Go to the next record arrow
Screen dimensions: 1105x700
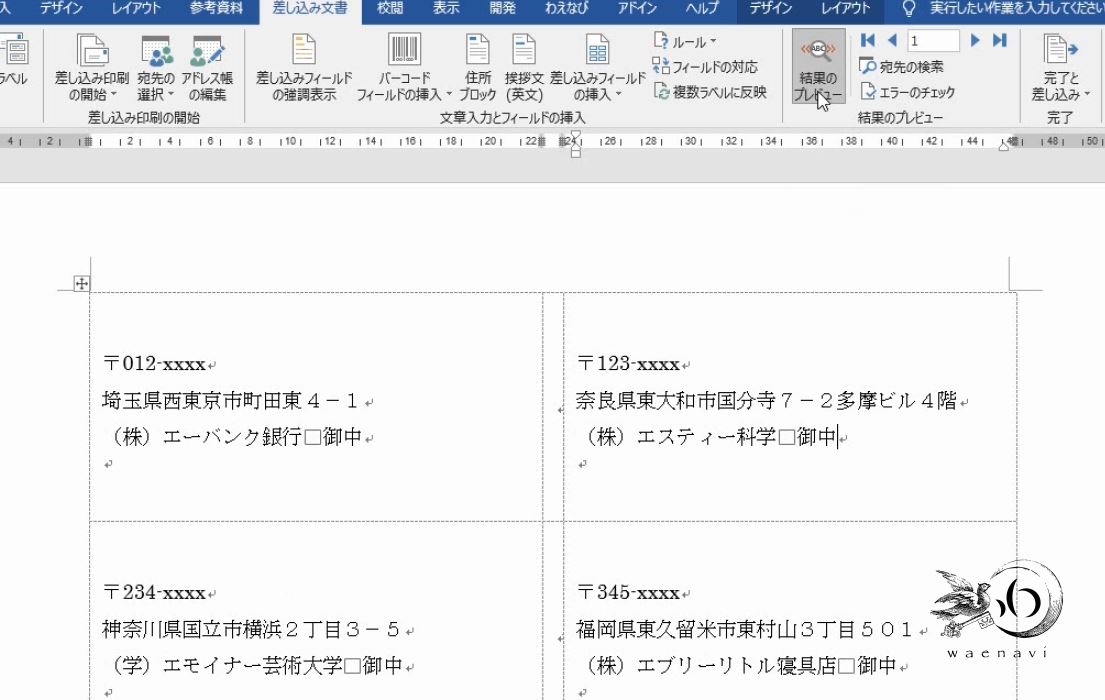click(975, 40)
